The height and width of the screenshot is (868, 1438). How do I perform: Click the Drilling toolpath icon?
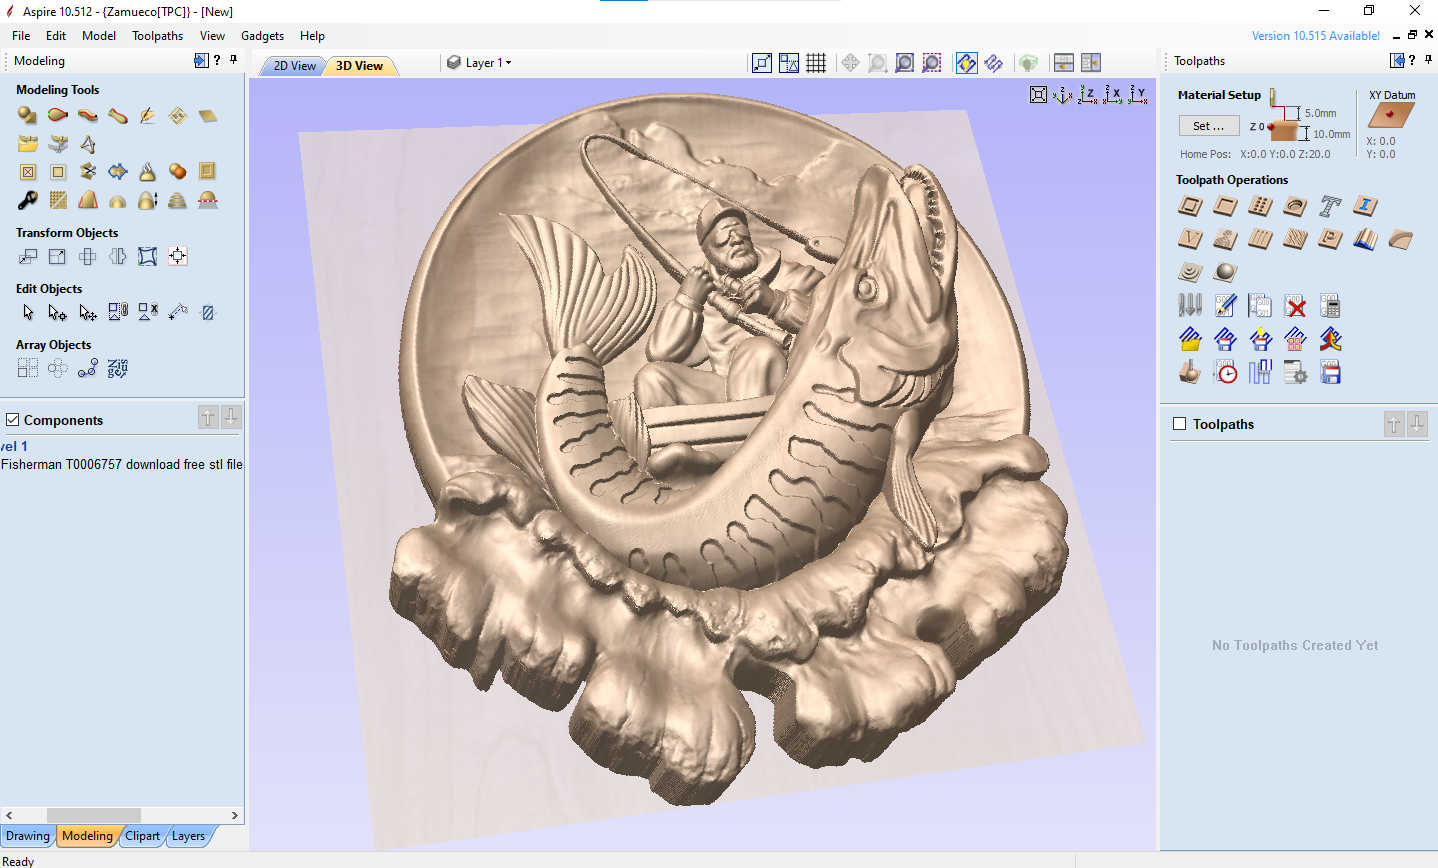tap(1260, 206)
